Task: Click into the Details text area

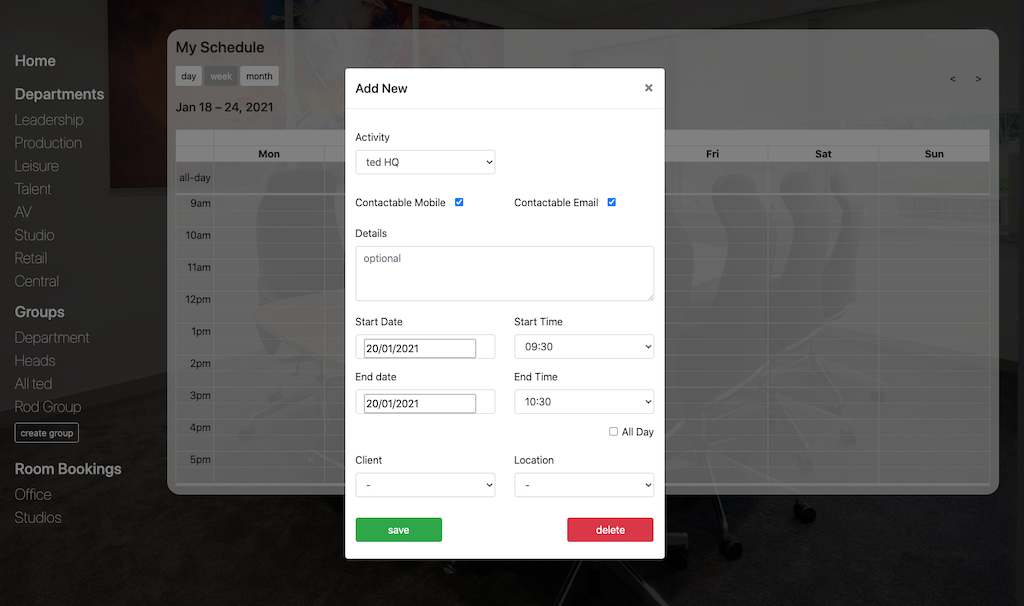Action: (504, 273)
